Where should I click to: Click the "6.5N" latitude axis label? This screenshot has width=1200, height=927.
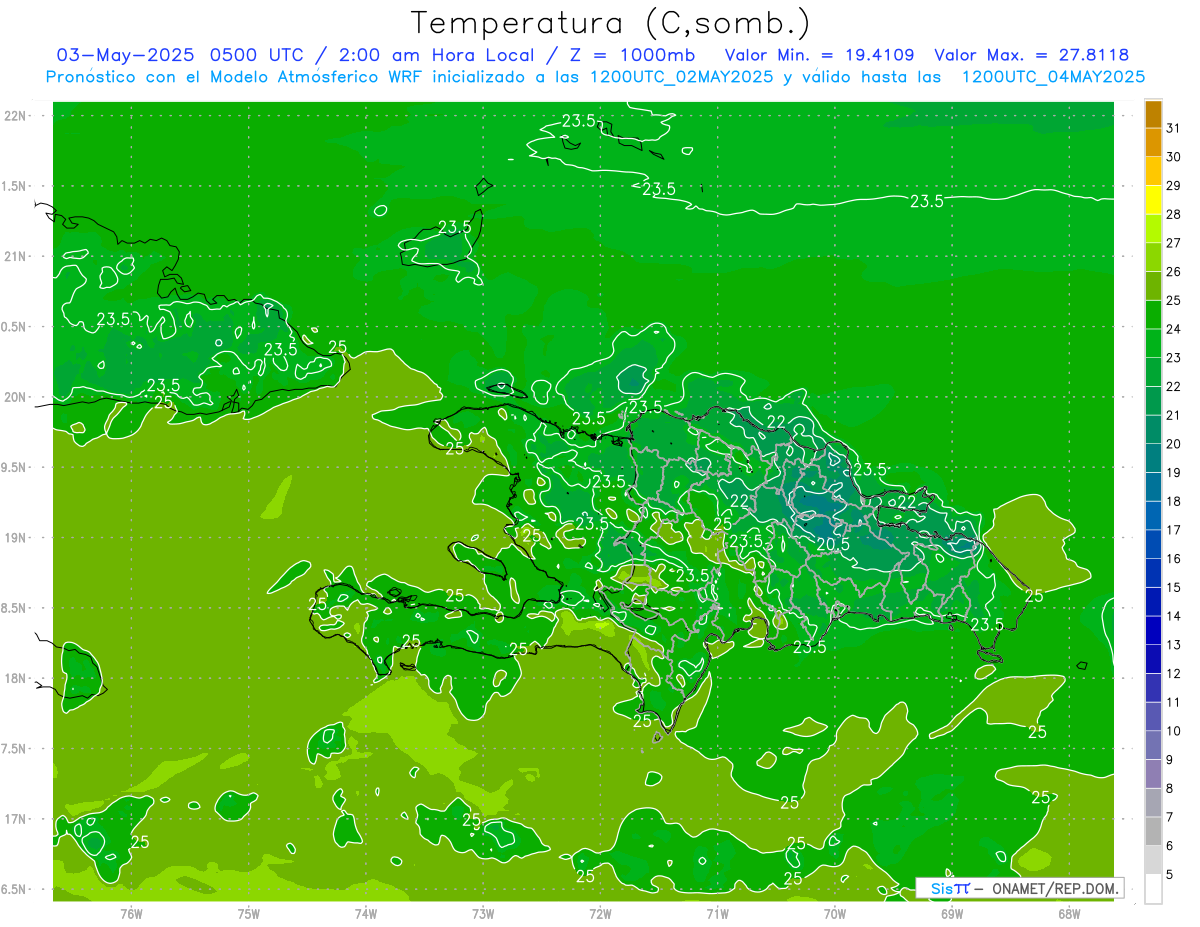[15, 889]
